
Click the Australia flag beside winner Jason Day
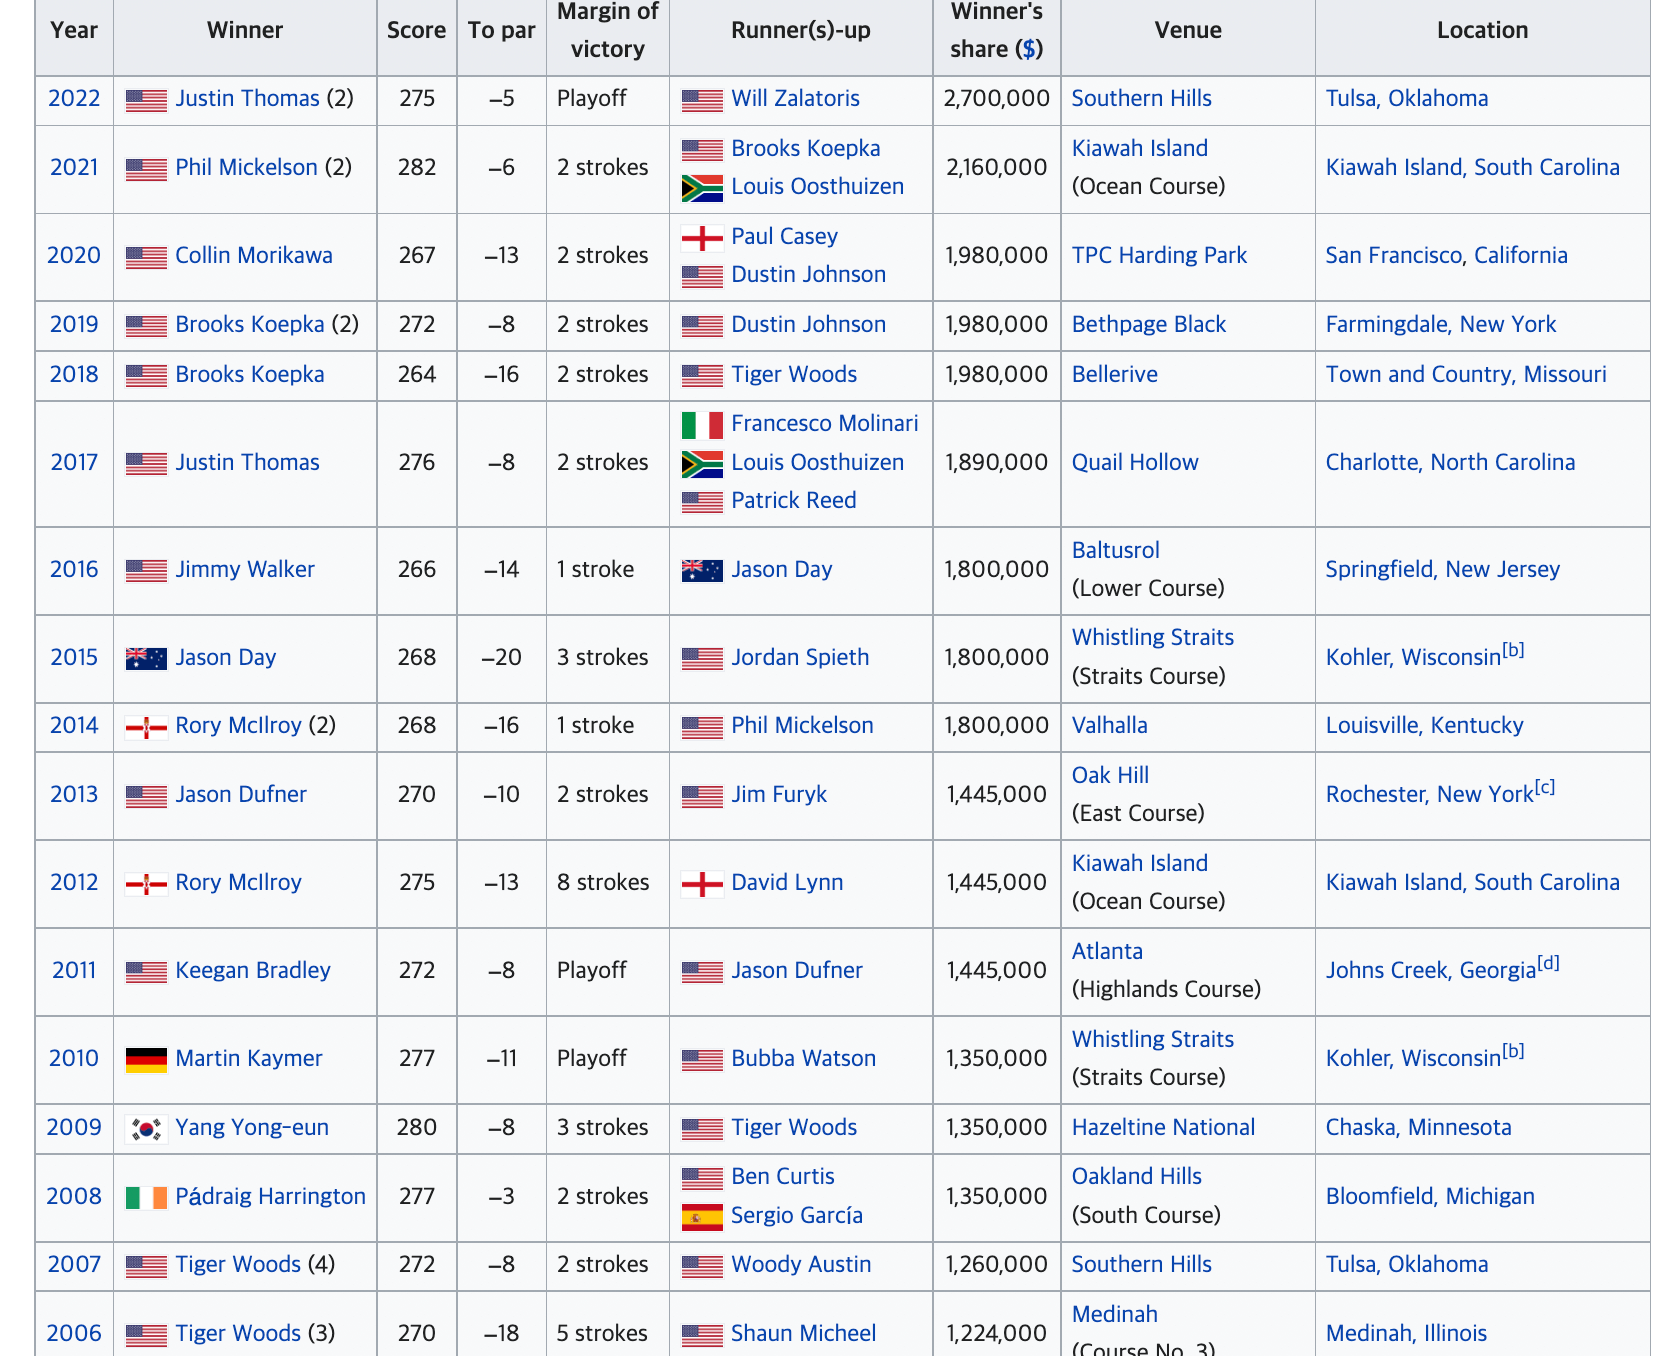(x=146, y=659)
